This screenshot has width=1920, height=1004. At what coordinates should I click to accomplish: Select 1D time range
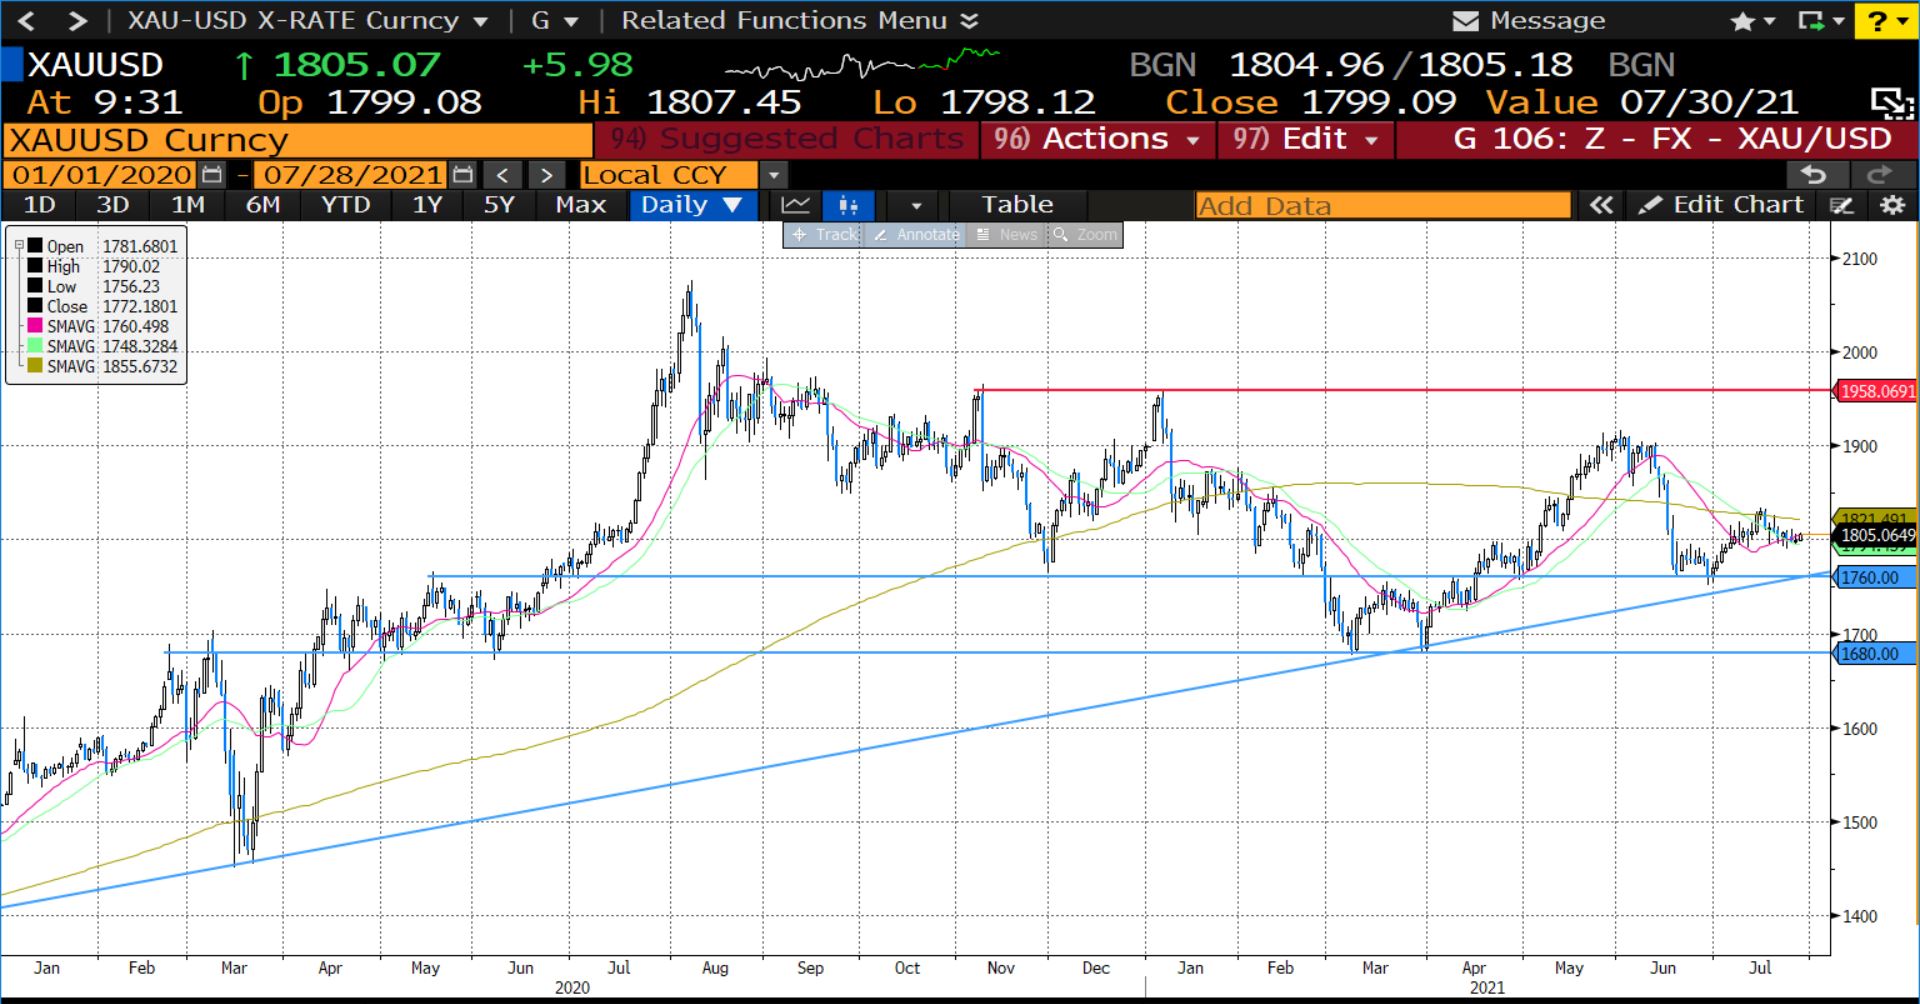tap(39, 205)
